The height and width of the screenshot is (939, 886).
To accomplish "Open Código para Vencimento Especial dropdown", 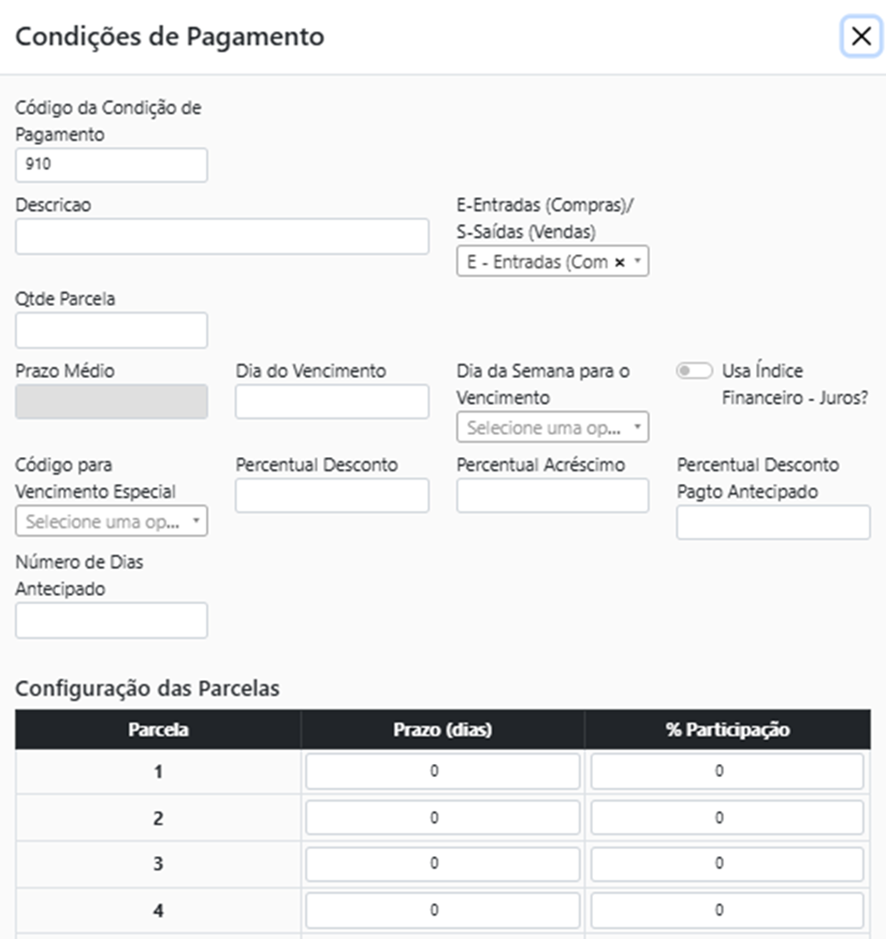I will pyautogui.click(x=111, y=521).
